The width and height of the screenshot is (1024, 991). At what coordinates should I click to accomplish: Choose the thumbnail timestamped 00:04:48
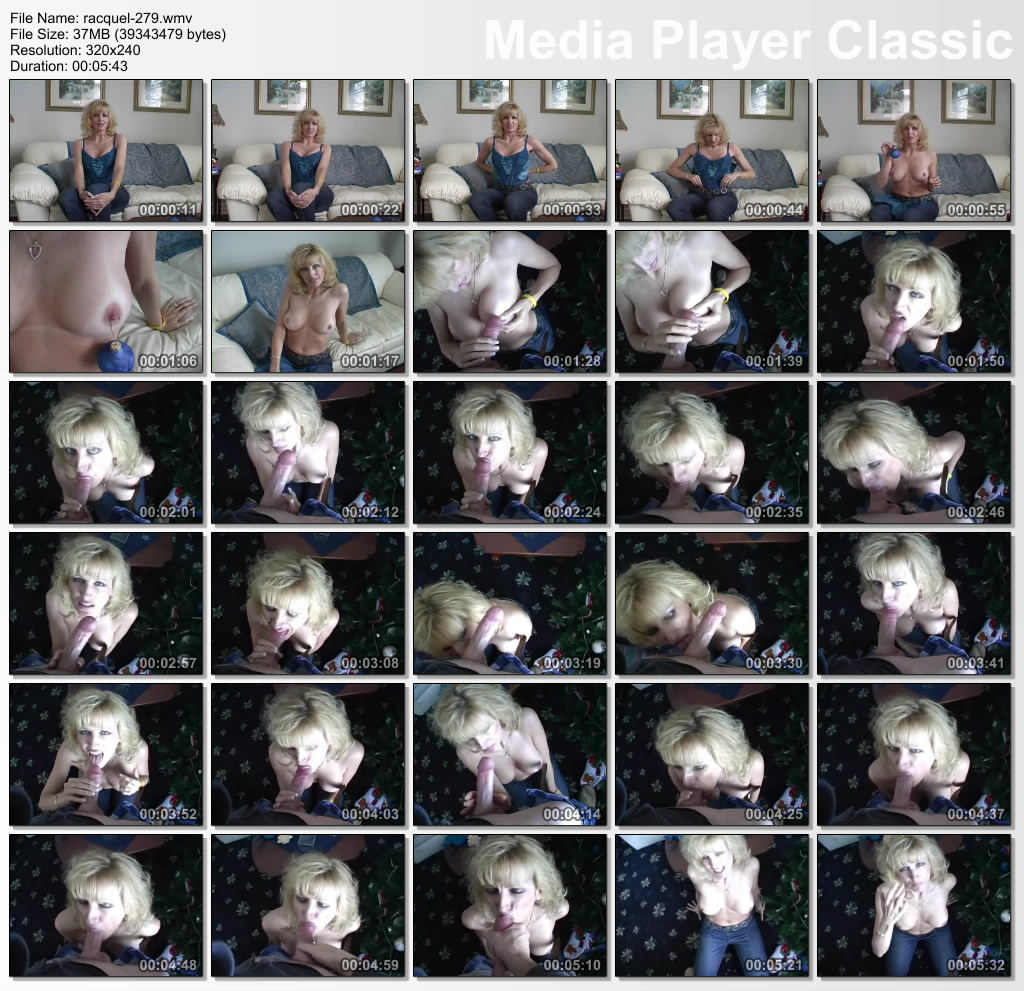106,905
